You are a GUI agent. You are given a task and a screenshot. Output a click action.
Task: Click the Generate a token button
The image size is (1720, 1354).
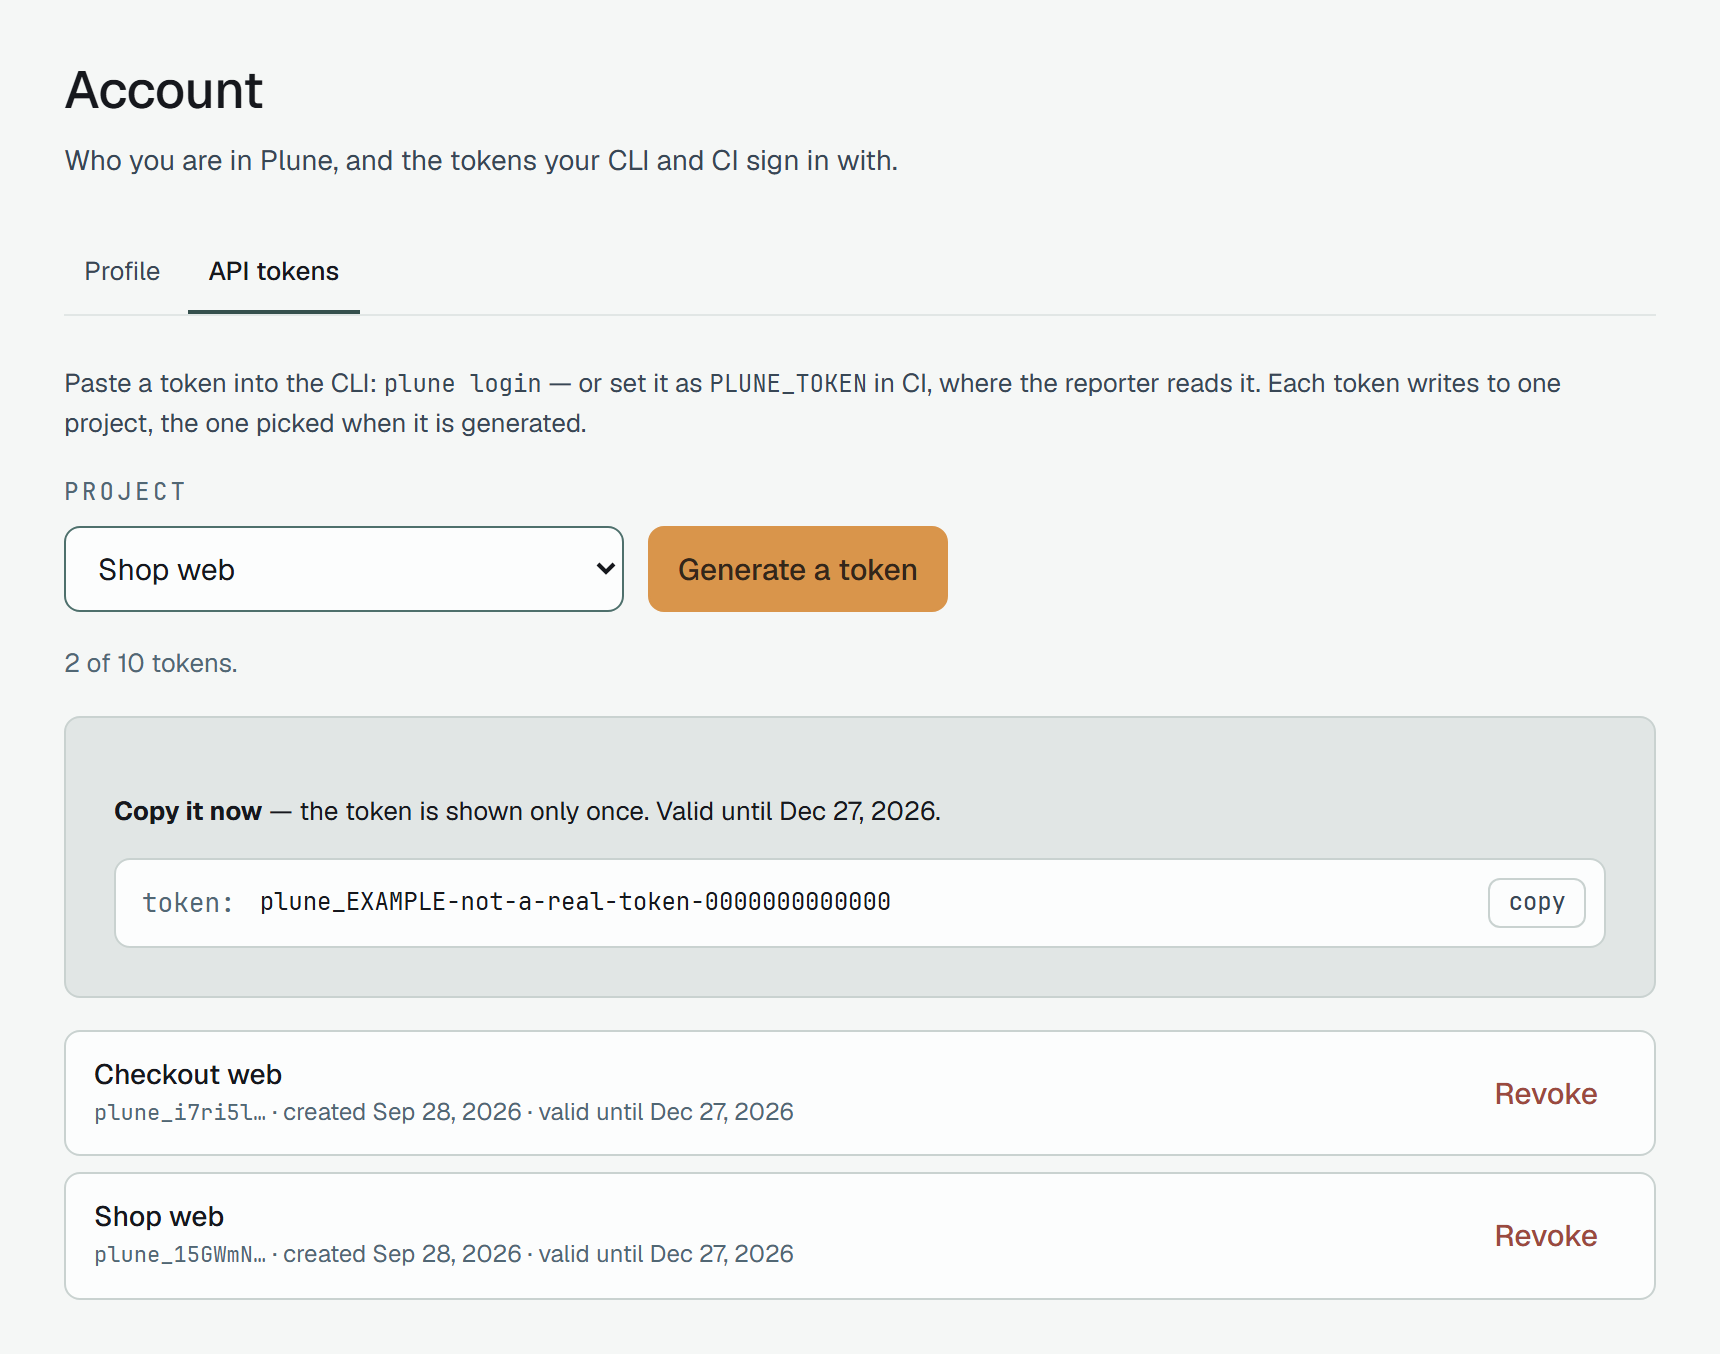pyautogui.click(x=798, y=569)
